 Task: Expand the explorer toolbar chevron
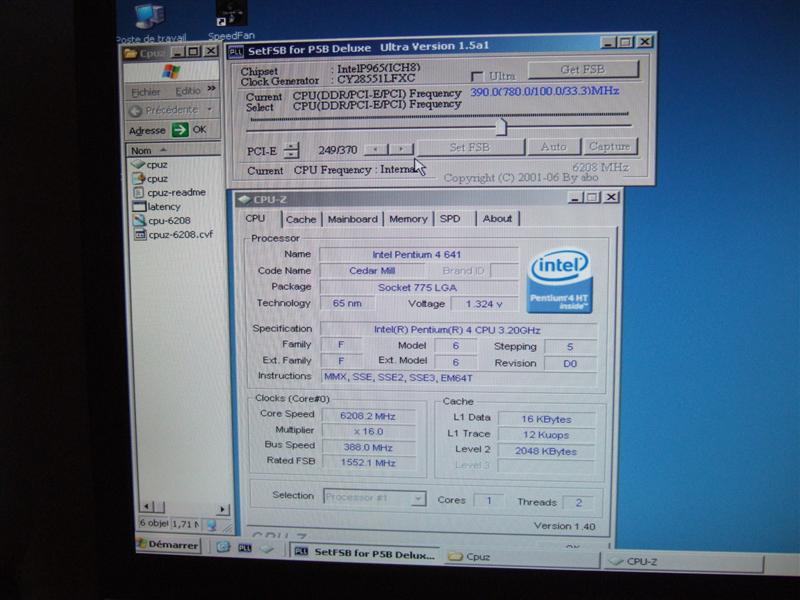(211, 89)
